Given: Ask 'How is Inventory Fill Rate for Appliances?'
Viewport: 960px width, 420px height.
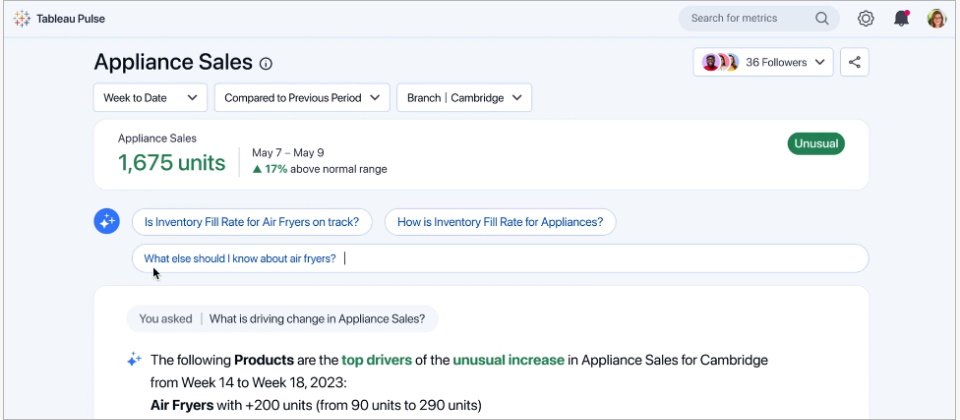Looking at the screenshot, I should click(x=500, y=222).
